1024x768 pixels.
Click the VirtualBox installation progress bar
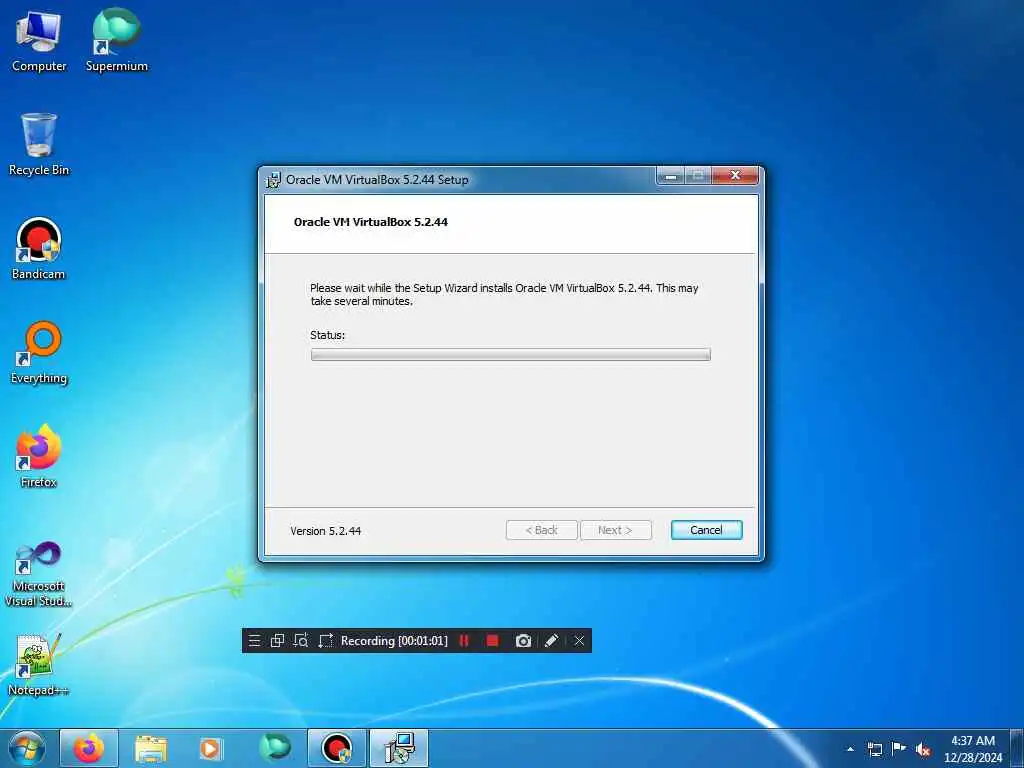pyautogui.click(x=510, y=355)
